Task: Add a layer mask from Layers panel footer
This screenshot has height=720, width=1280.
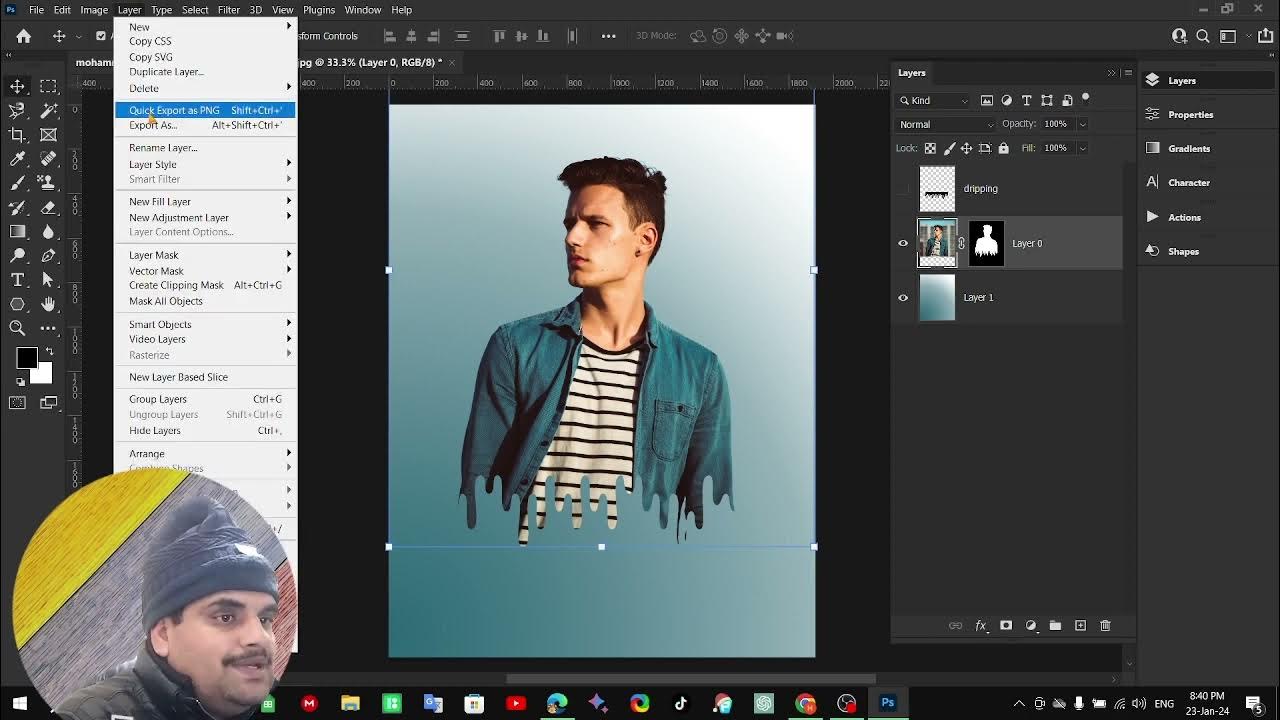Action: pyautogui.click(x=1006, y=625)
